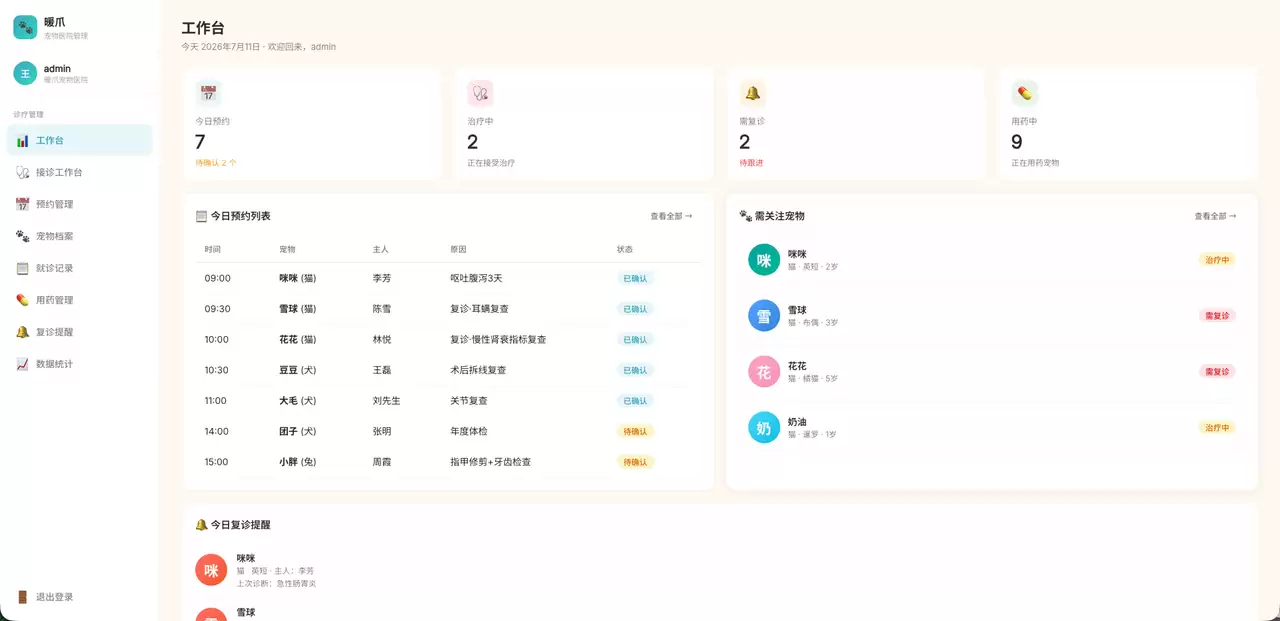Select the 09:00 咪咪 appointment row
This screenshot has width=1280, height=621.
point(447,278)
